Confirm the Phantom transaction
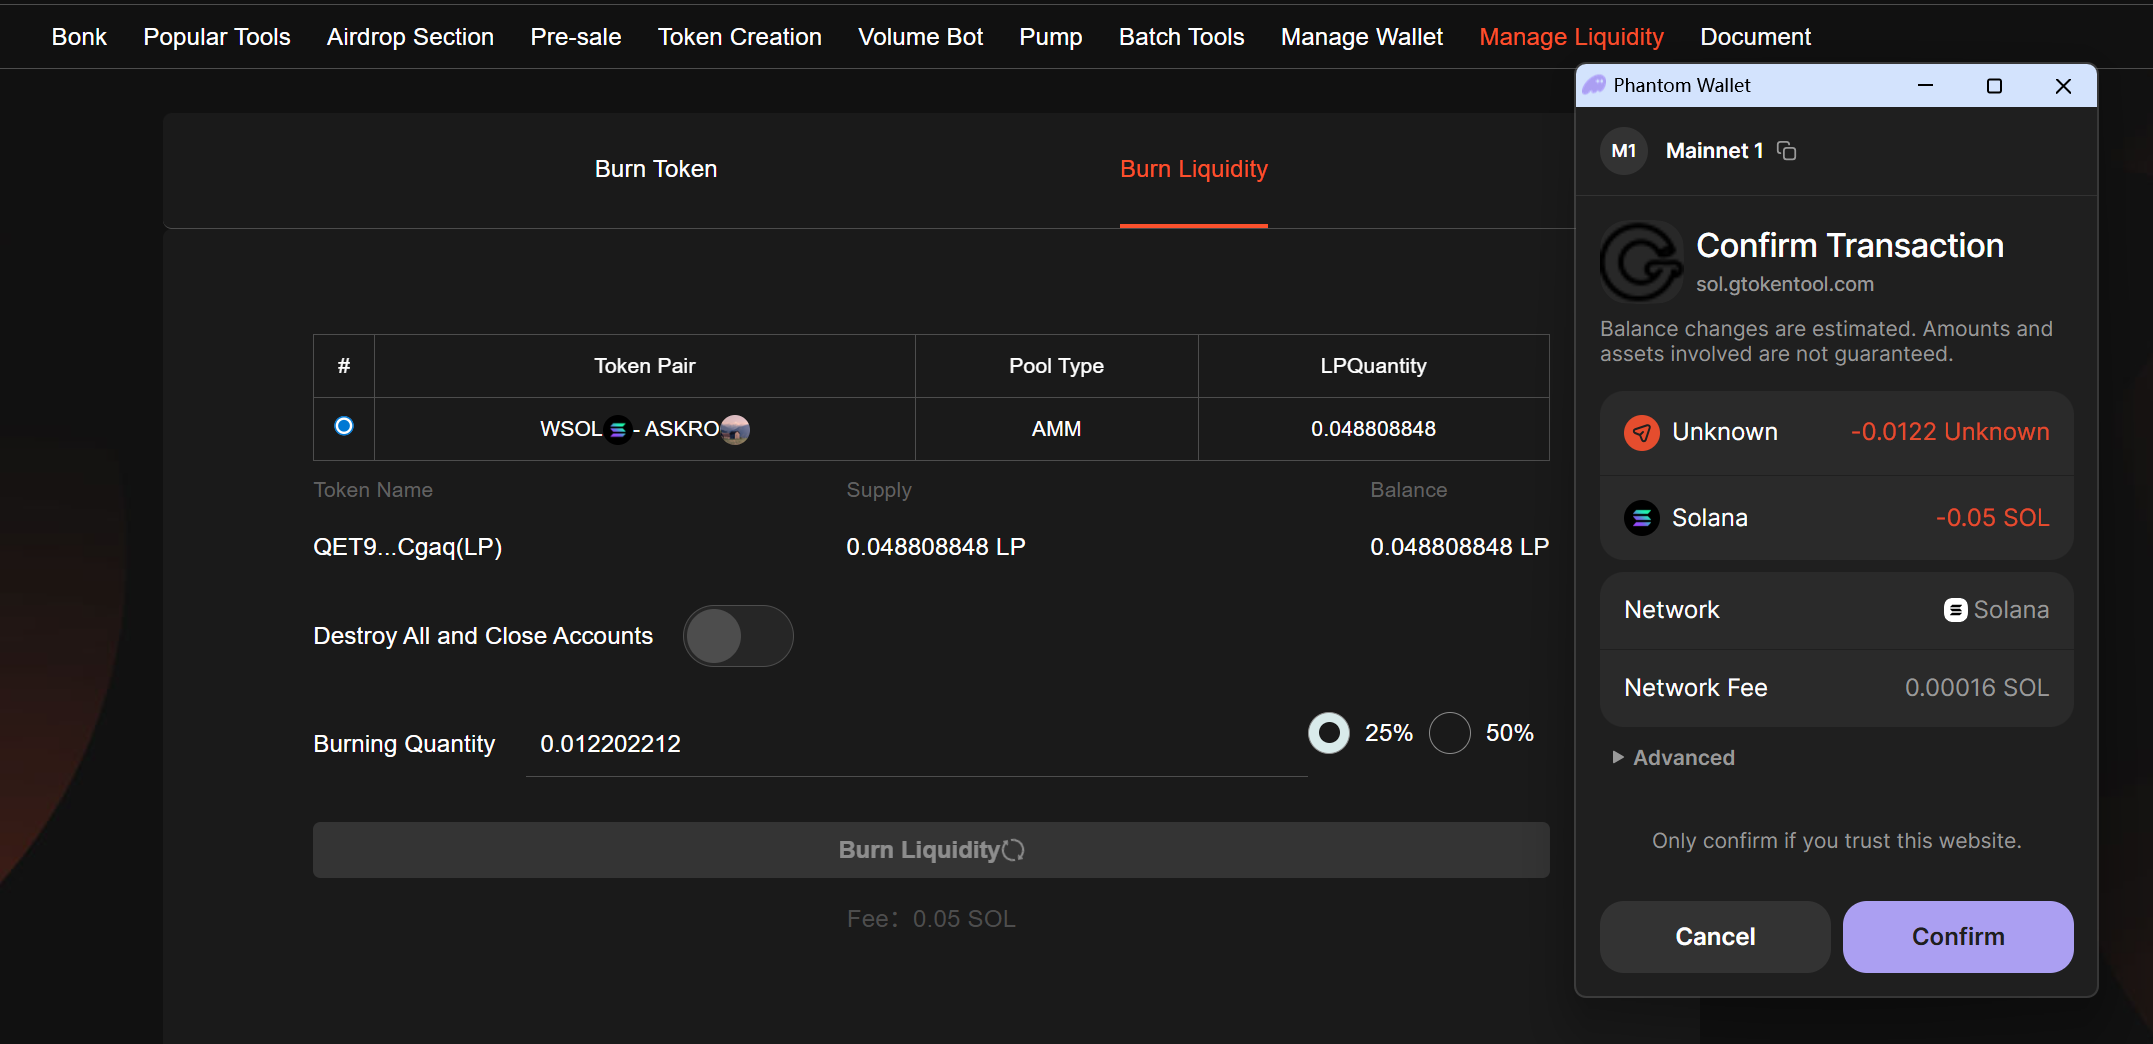This screenshot has width=2153, height=1044. (1957, 937)
